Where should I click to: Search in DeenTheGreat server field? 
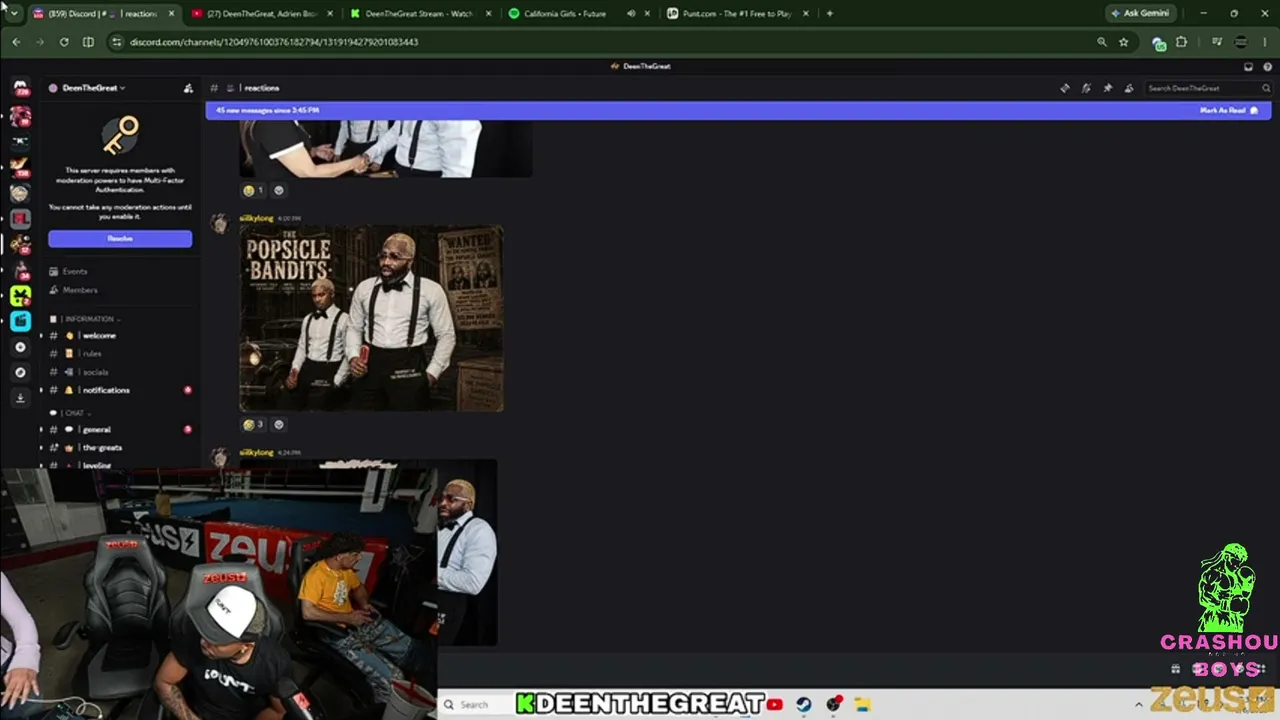click(x=1208, y=88)
